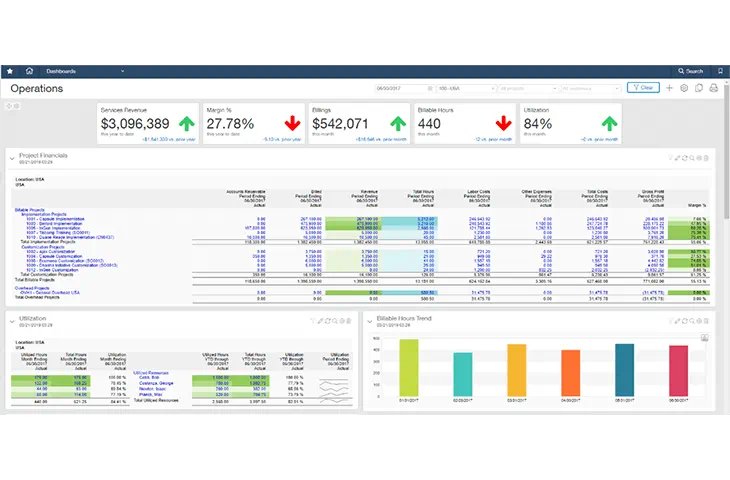The width and height of the screenshot is (730, 480).
Task: Open the 1012 - InGen Customization project
Action: coord(52,270)
